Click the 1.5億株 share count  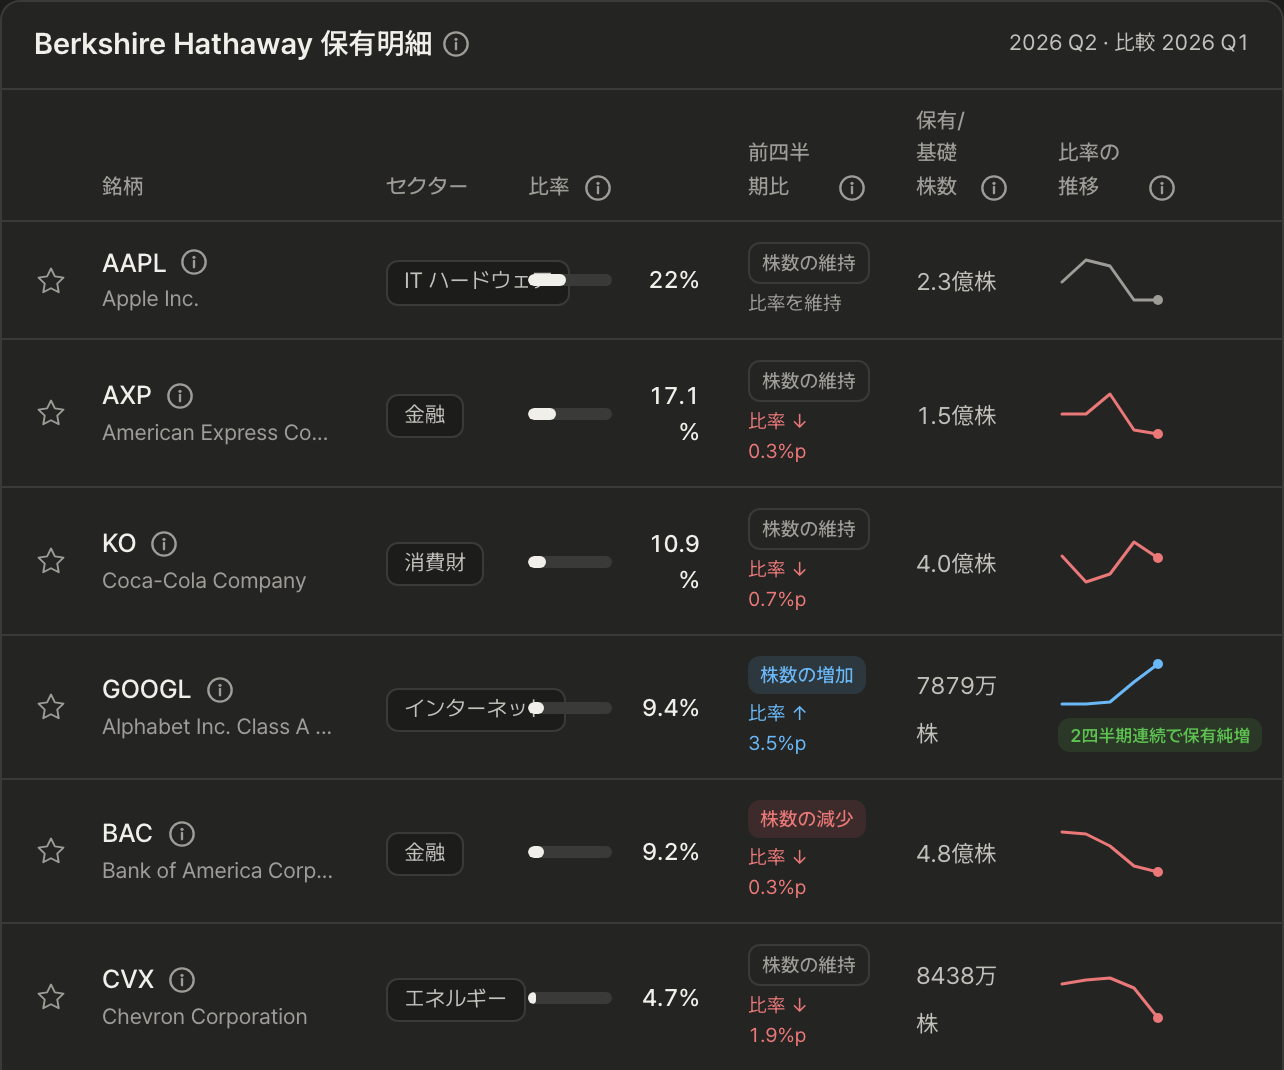[x=957, y=416]
